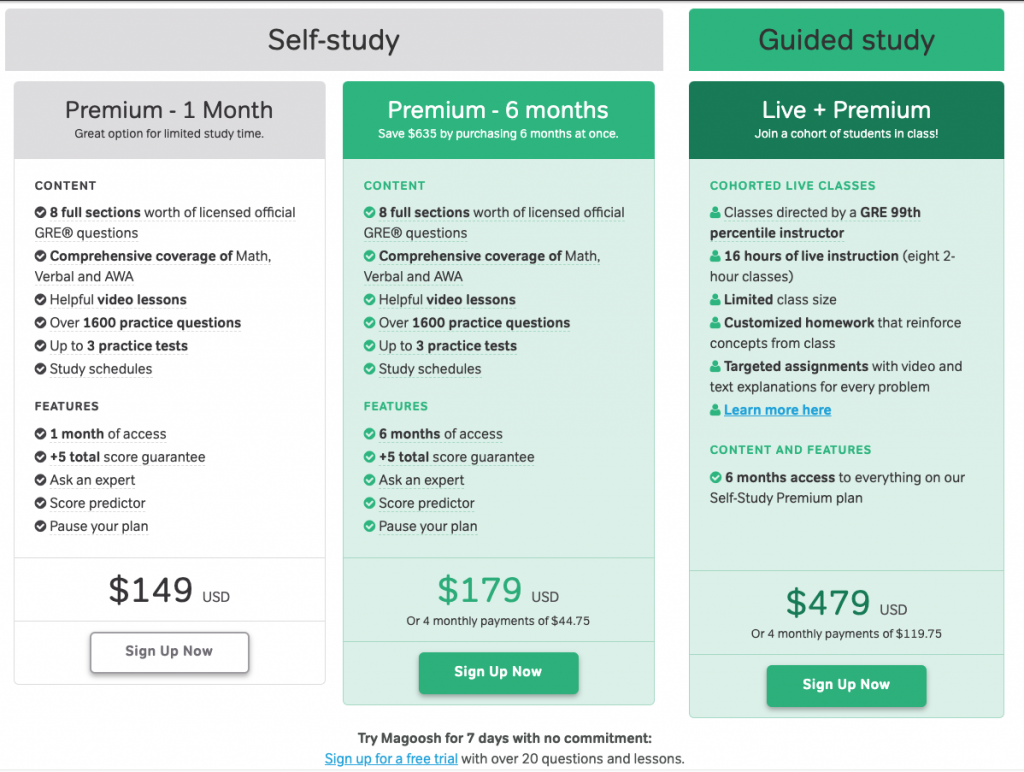
Task: Click Sign Up Now for Premium 1 Month
Action: pos(169,652)
